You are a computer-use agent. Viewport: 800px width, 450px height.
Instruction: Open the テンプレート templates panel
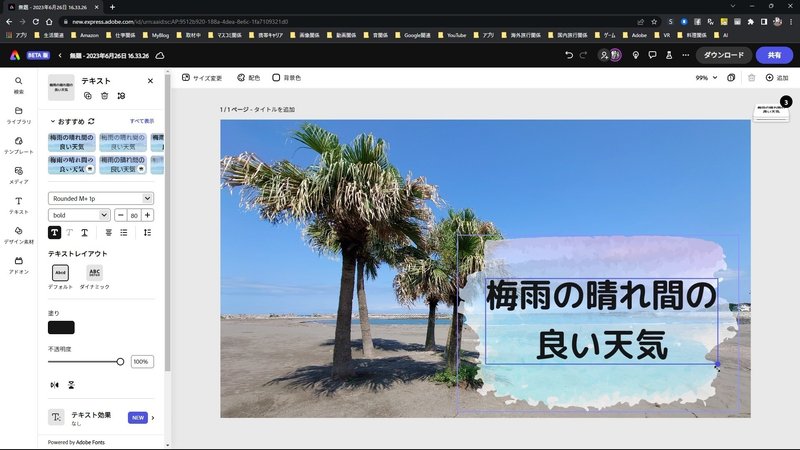click(18, 145)
